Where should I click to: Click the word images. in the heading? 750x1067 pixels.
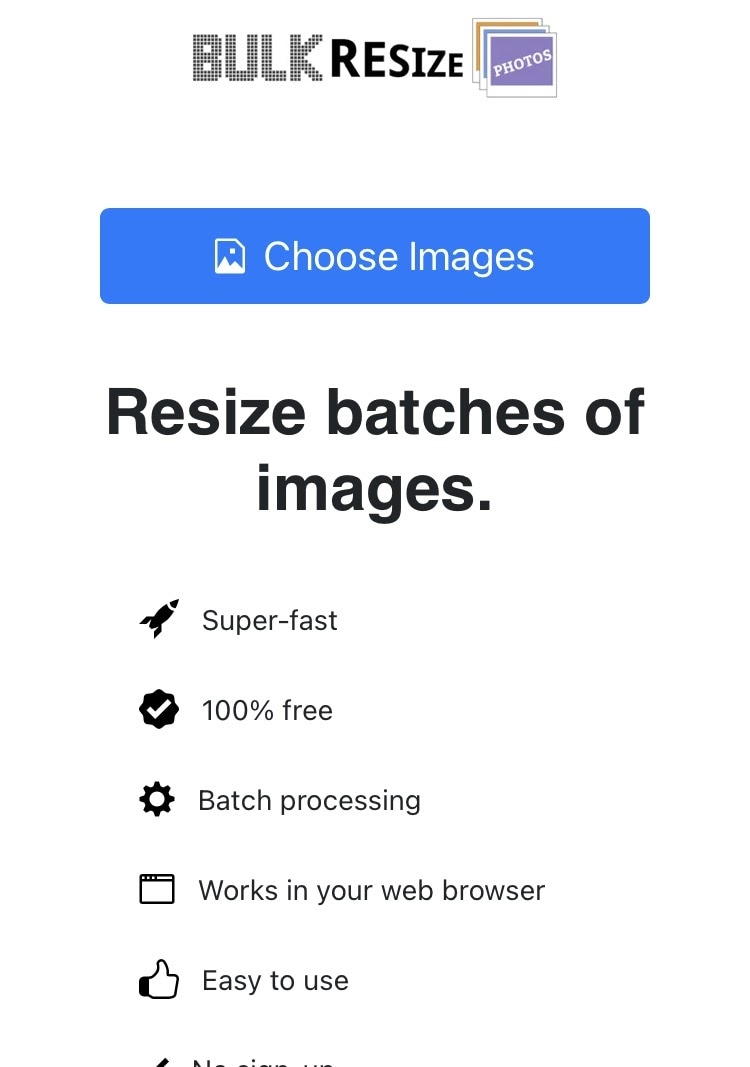click(374, 488)
